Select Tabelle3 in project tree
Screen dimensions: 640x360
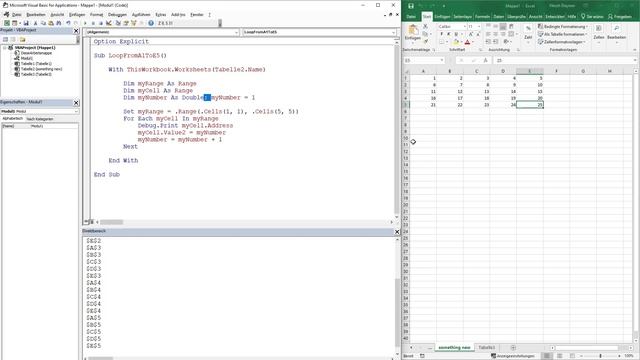(x=36, y=74)
